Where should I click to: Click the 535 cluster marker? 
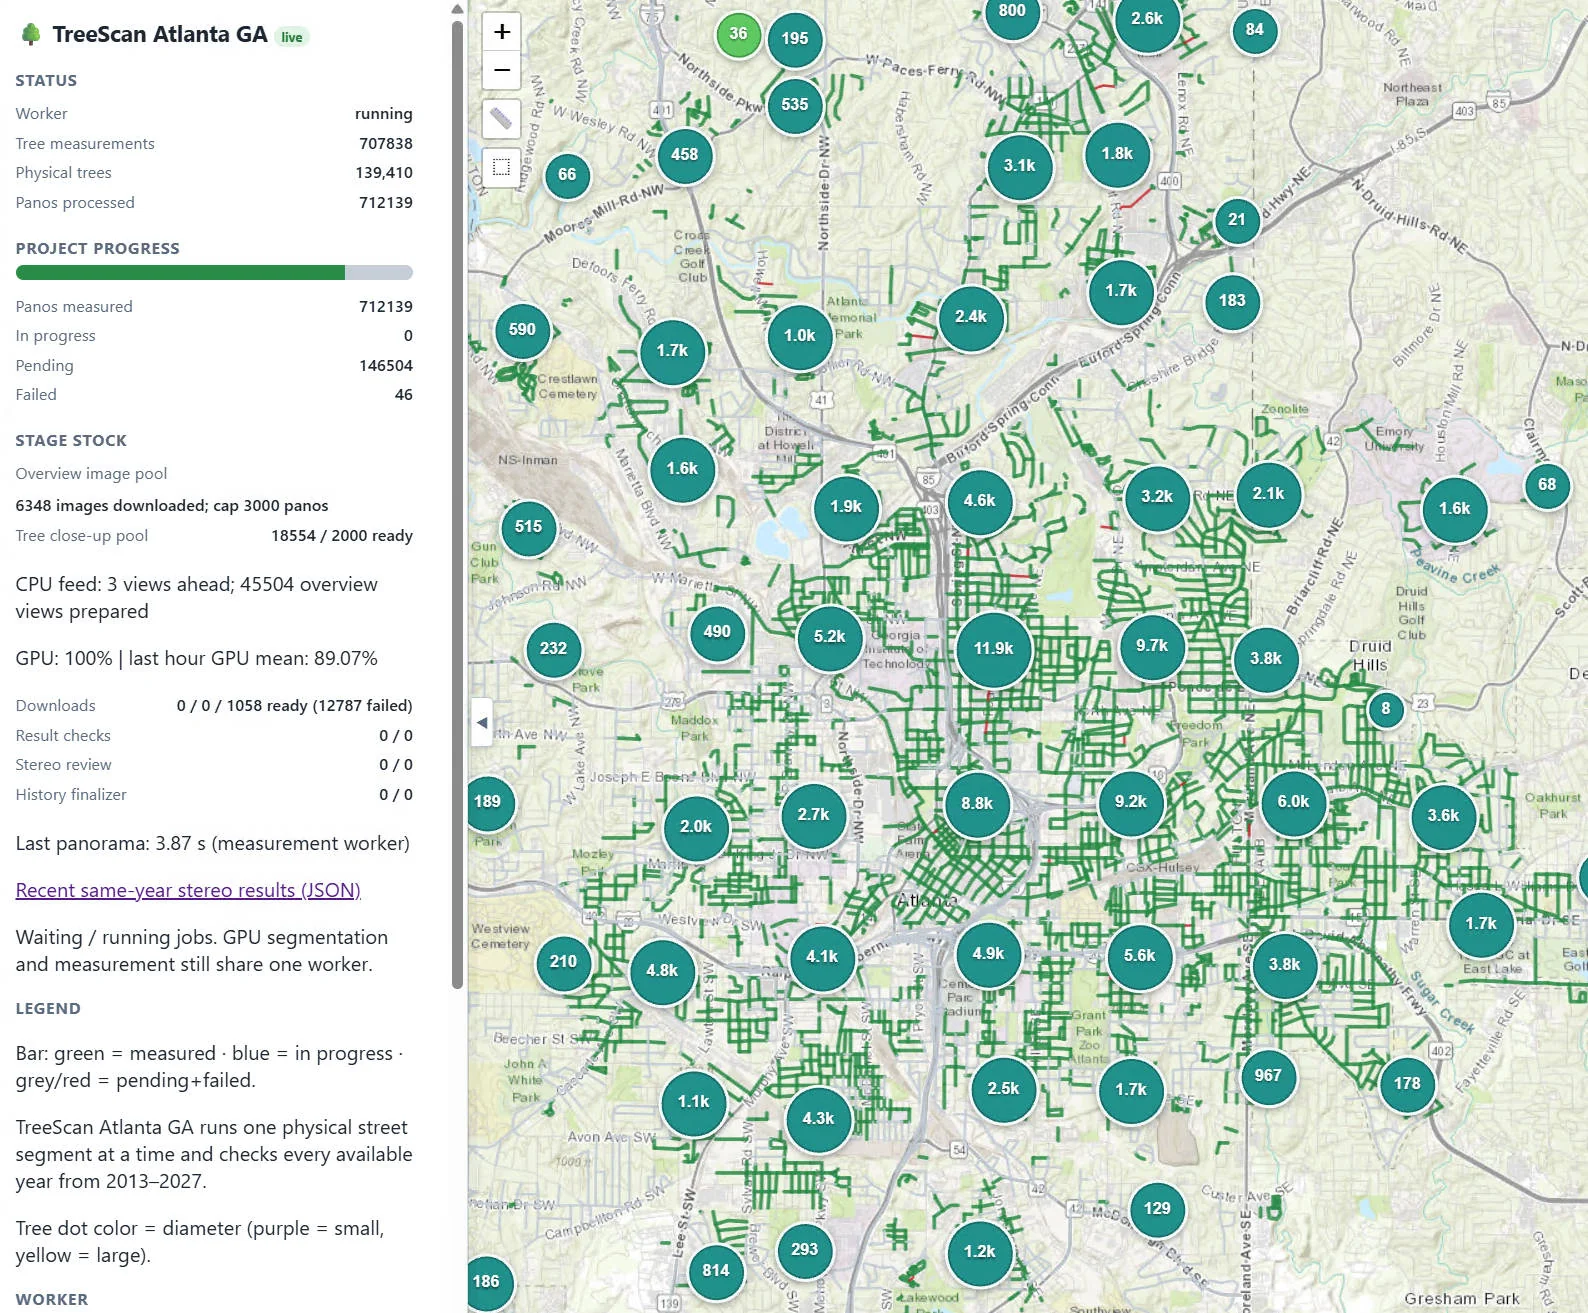point(795,105)
